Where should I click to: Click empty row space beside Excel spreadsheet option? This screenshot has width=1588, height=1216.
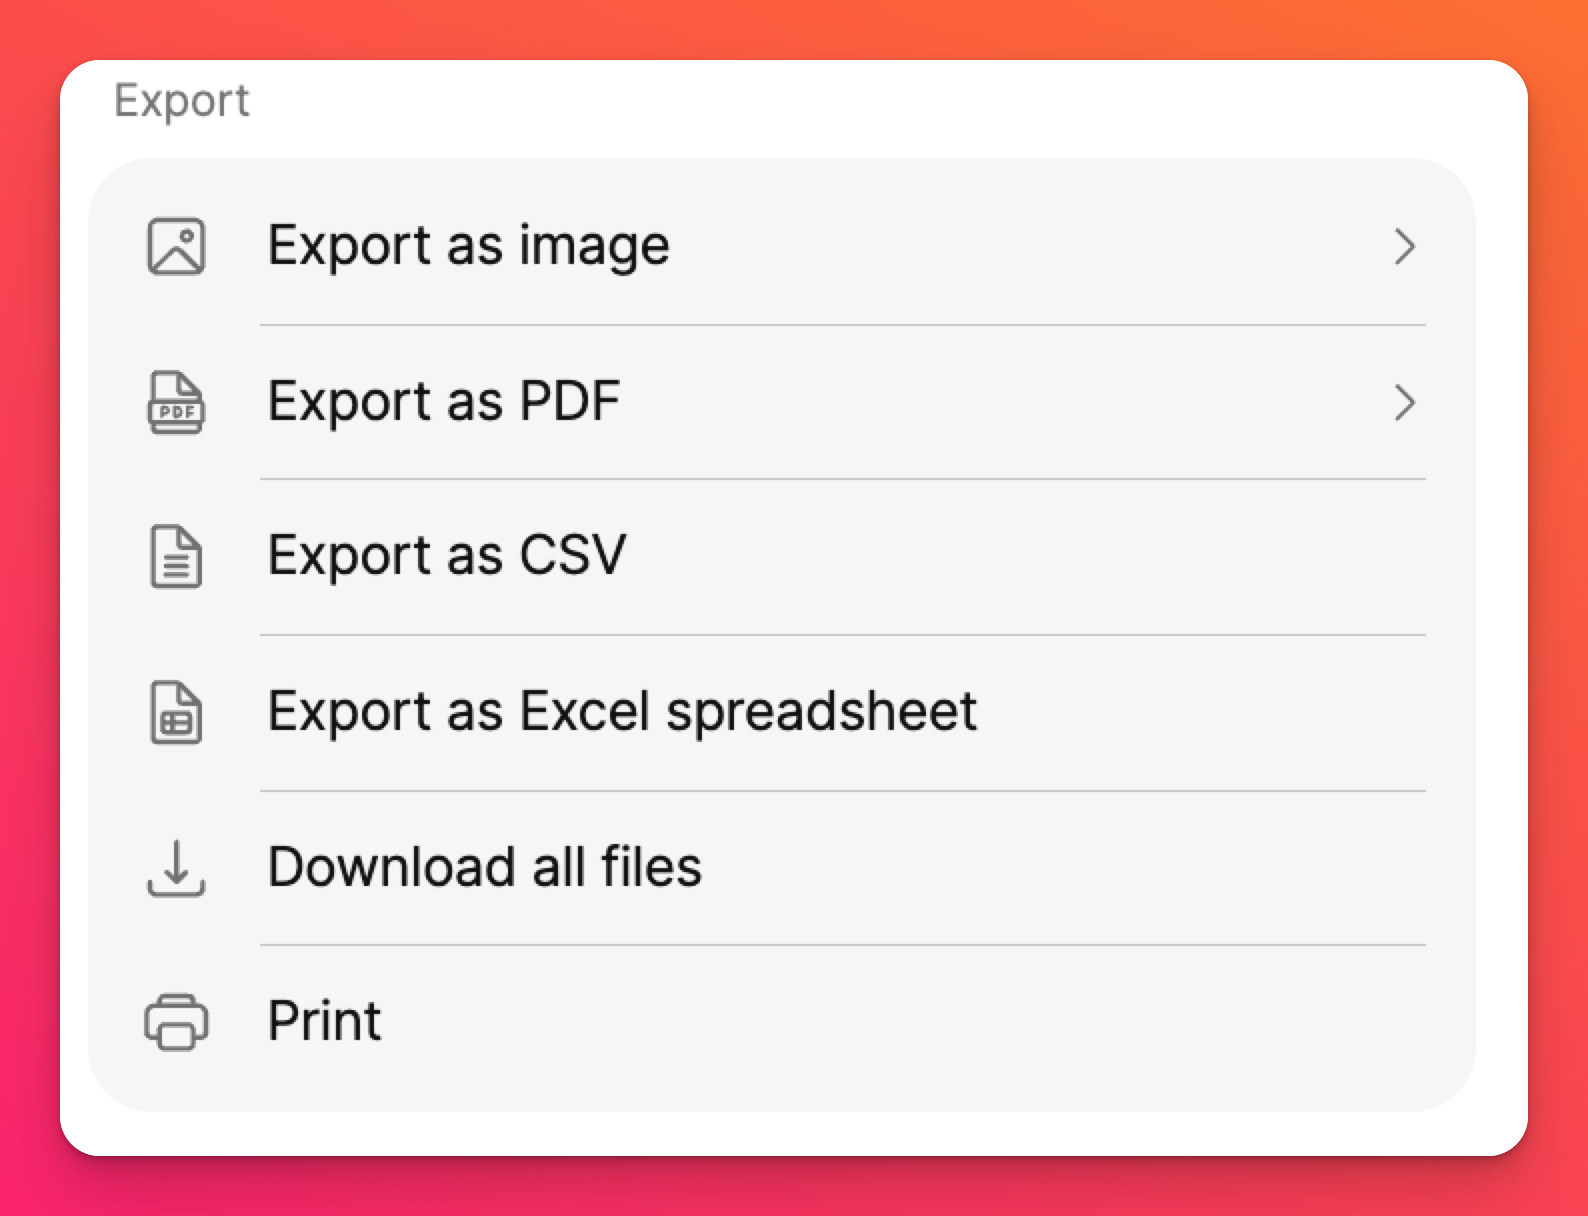pyautogui.click(x=1200, y=712)
